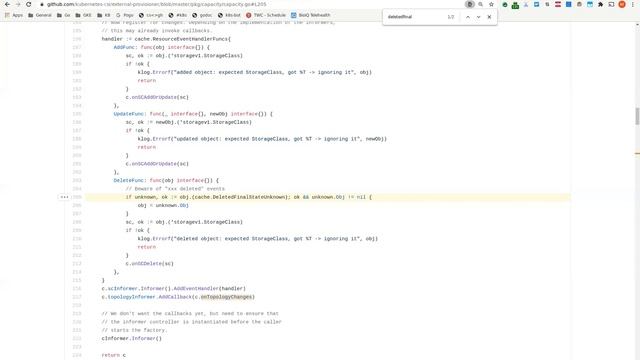Click the line number beside "return c"
The height and width of the screenshot is (360, 640).
77,355
